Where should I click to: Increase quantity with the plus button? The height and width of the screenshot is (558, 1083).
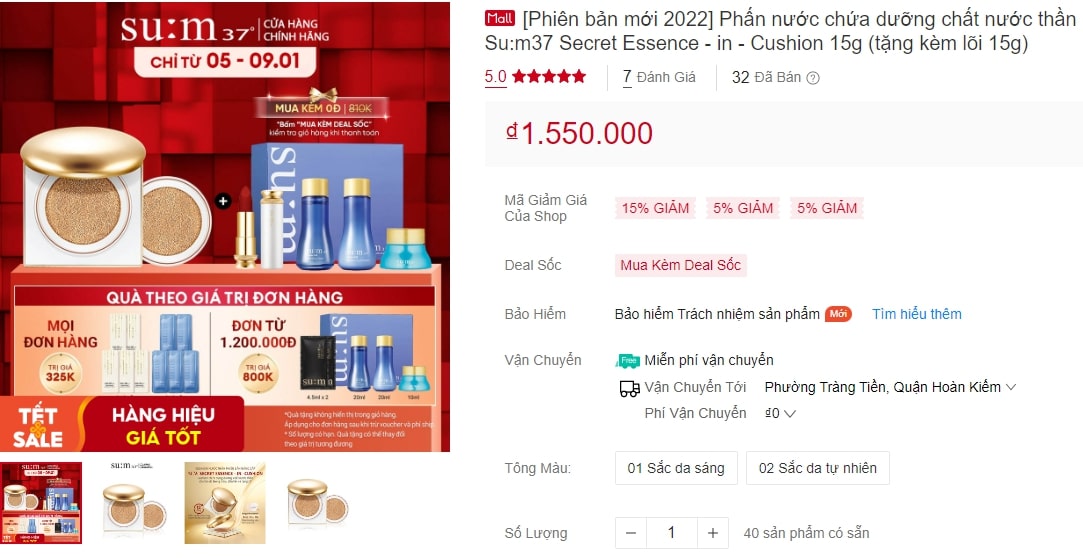[x=713, y=533]
